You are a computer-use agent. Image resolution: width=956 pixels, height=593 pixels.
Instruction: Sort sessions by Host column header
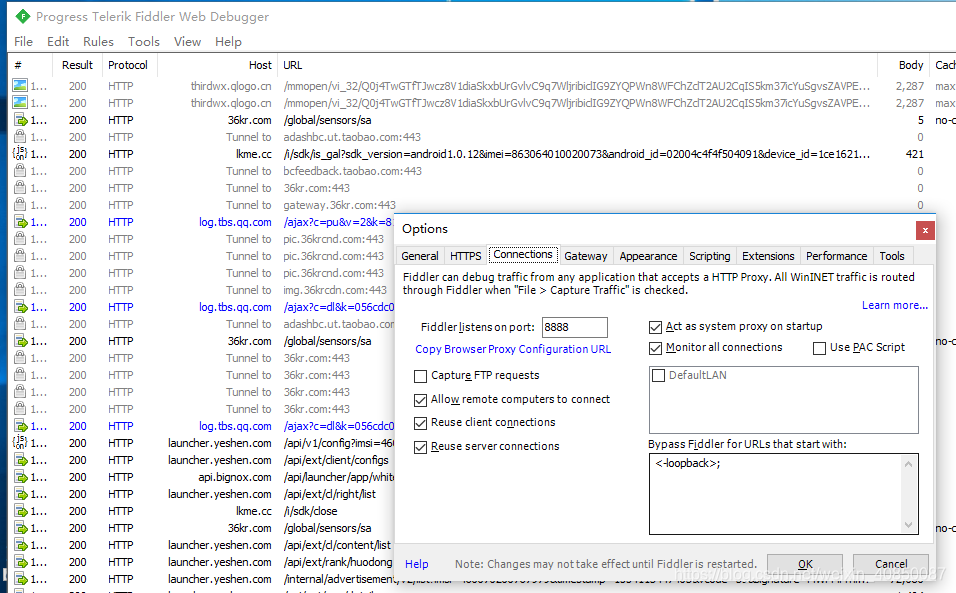click(x=218, y=65)
